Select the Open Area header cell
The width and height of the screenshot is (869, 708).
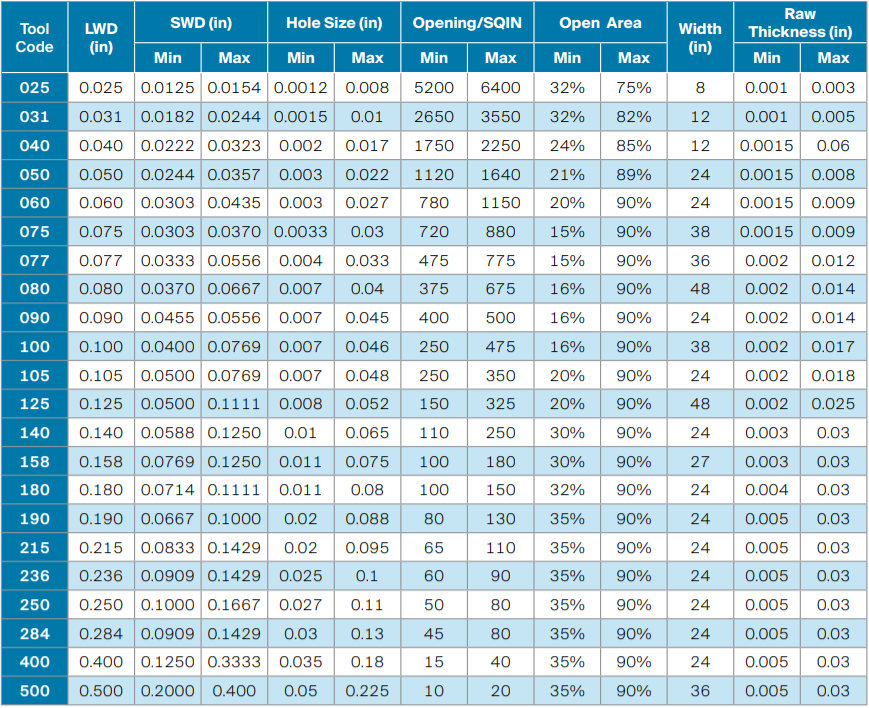[x=600, y=22]
